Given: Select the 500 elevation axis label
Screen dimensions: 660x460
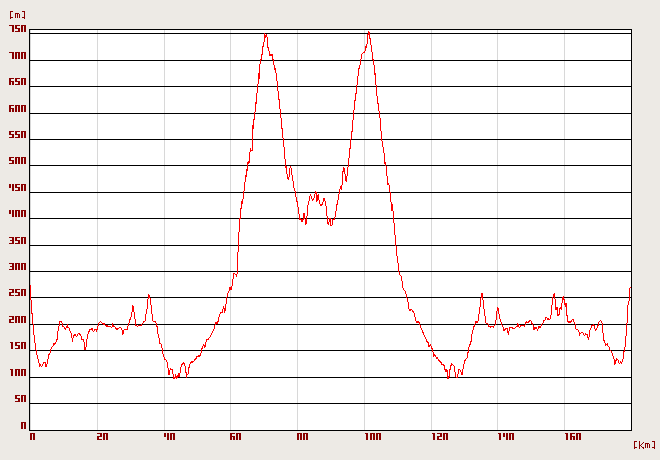Looking at the screenshot, I should tap(17, 162).
